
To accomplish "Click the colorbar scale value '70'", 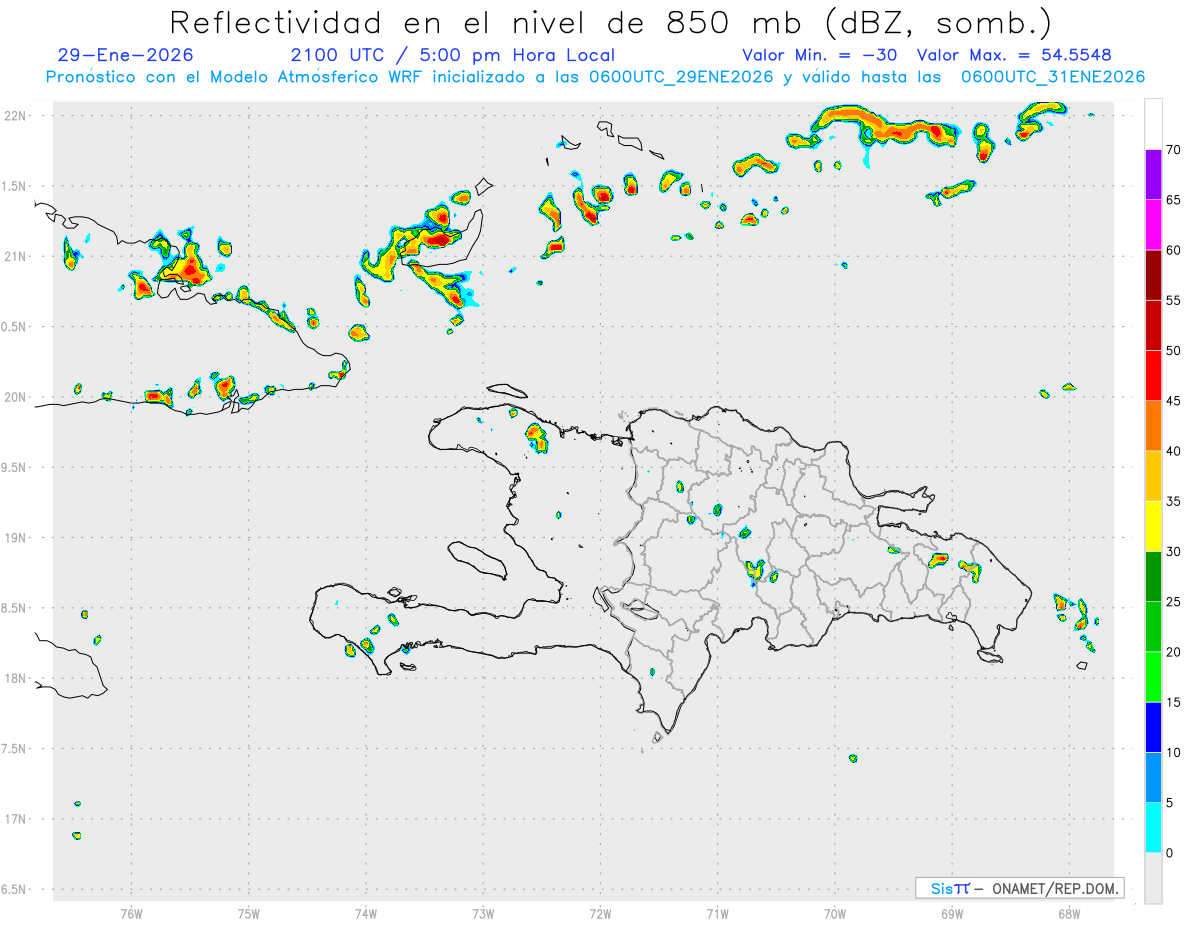I will [1174, 150].
